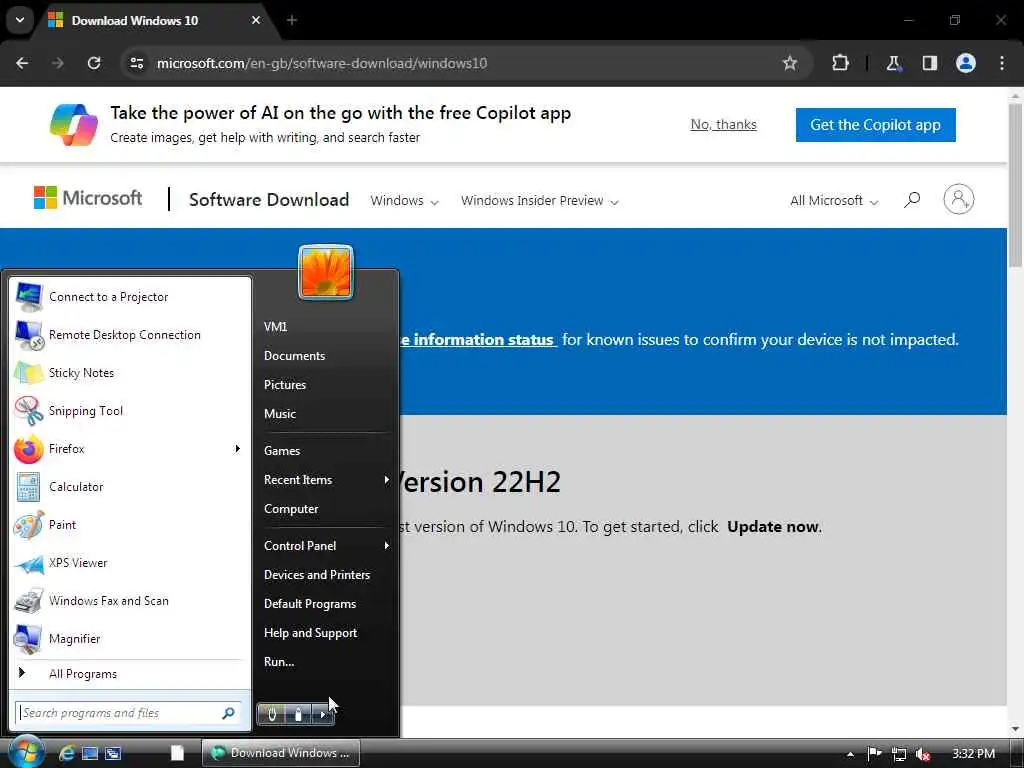Viewport: 1024px width, 768px height.
Task: Click the Get the Copilot app button
Action: (875, 125)
